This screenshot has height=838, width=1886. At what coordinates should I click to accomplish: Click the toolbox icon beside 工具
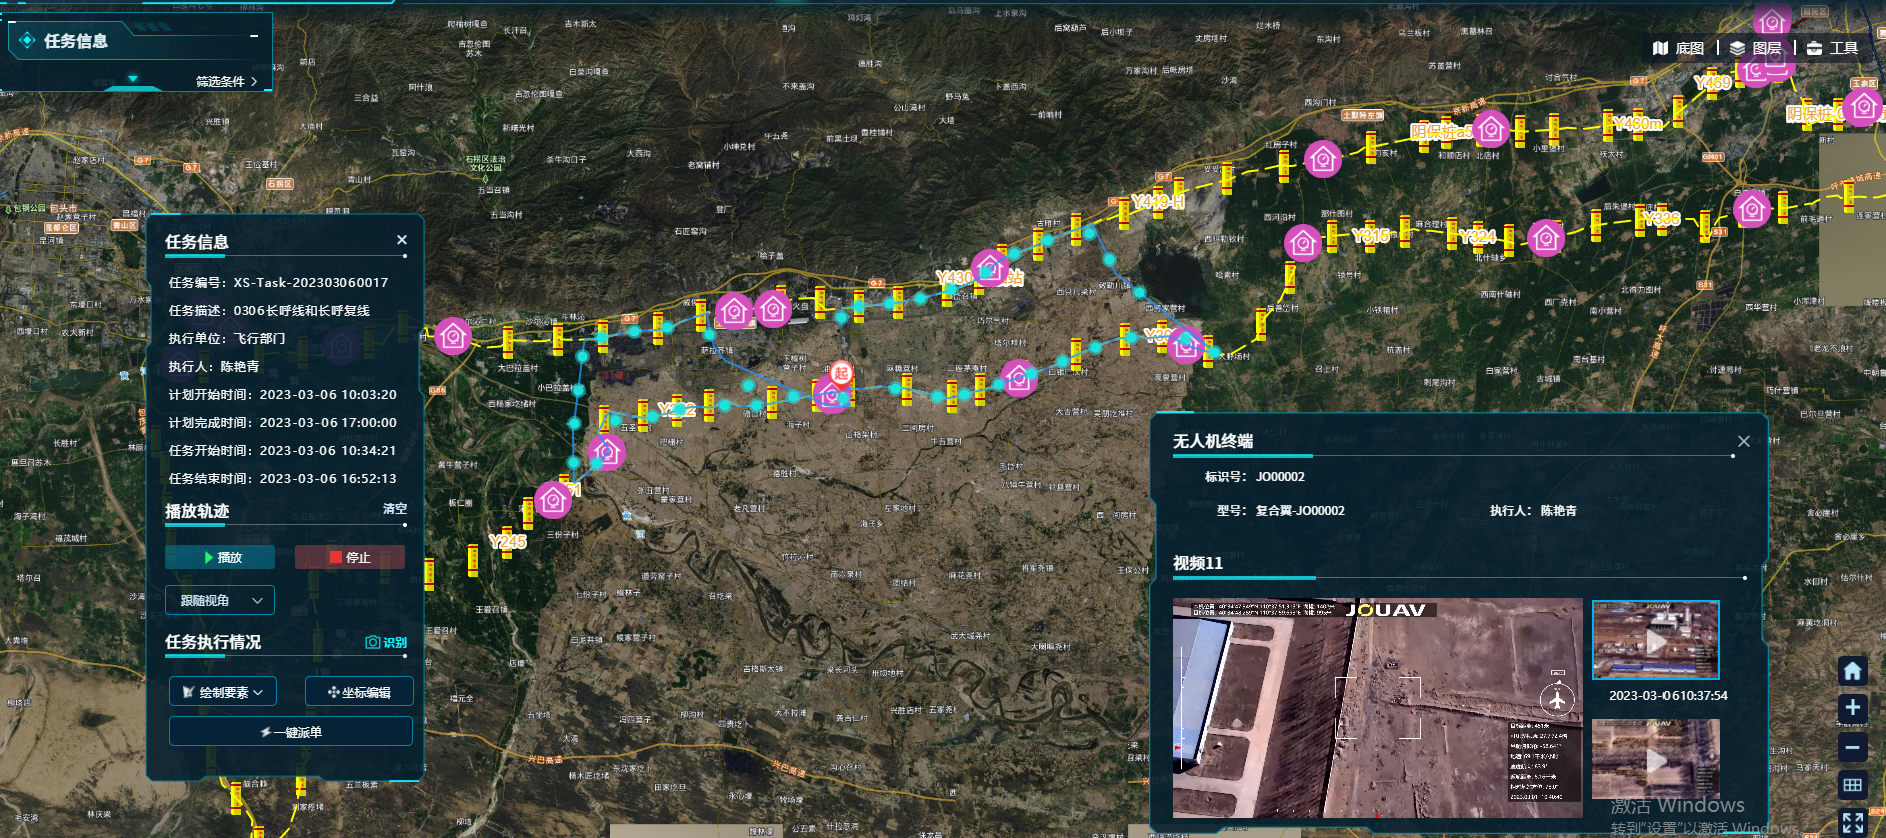[1814, 48]
